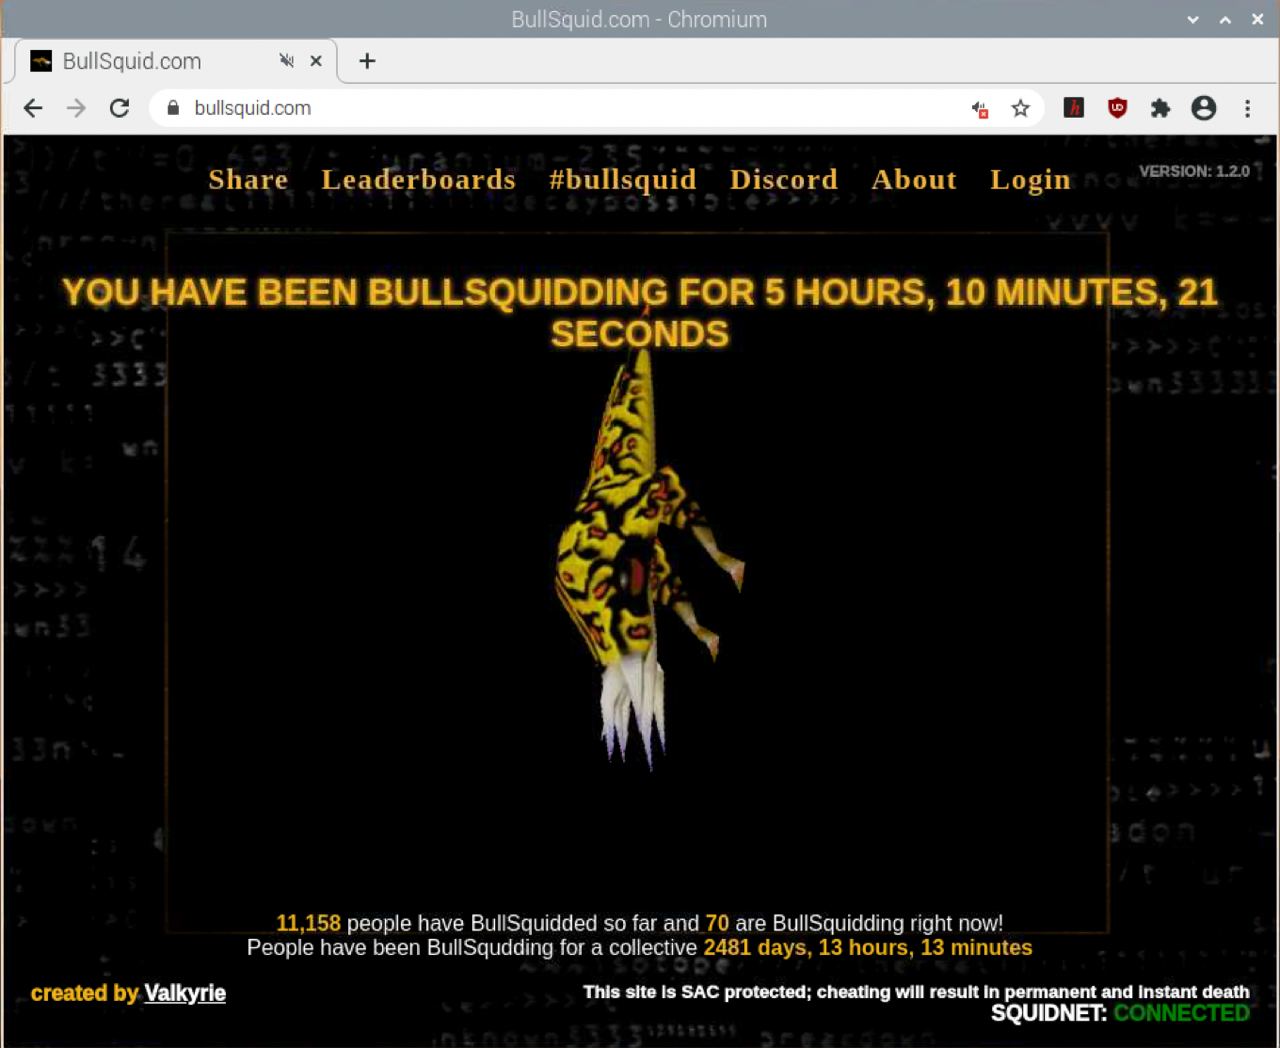This screenshot has width=1280, height=1048.
Task: Reload the bullsquid.com page
Action: [x=119, y=108]
